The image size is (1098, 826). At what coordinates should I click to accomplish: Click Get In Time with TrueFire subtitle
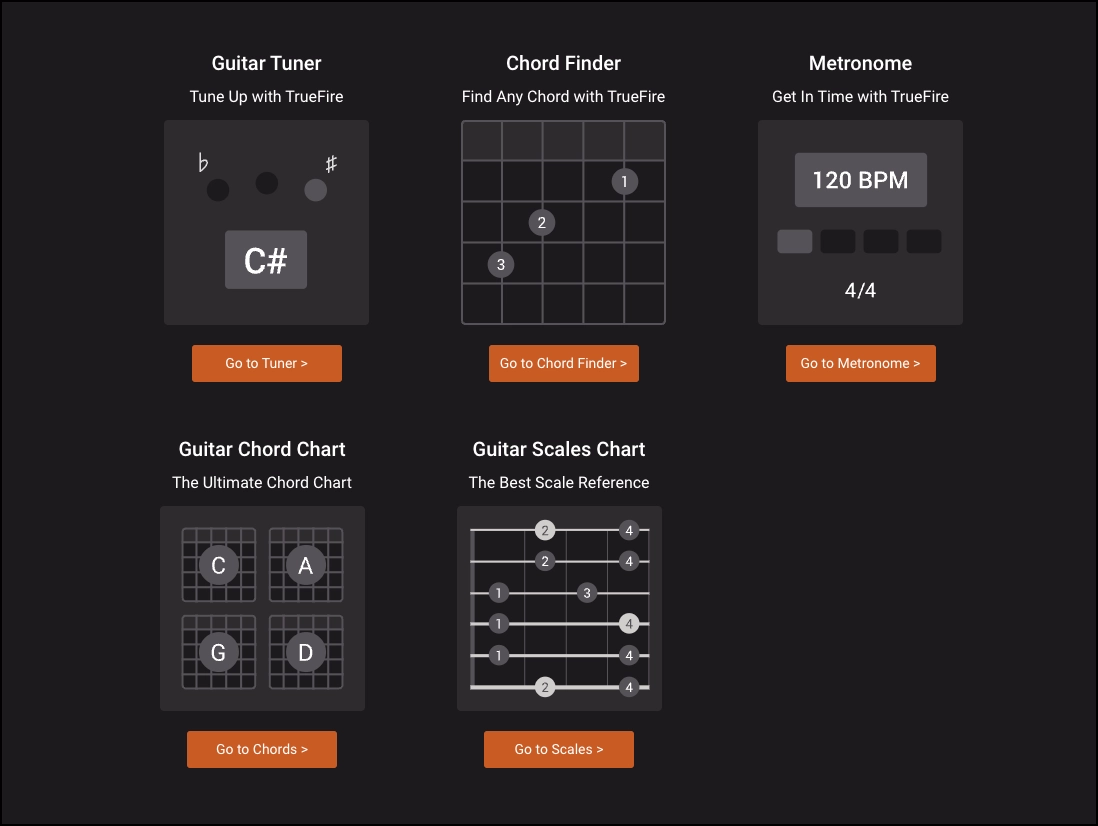(861, 97)
